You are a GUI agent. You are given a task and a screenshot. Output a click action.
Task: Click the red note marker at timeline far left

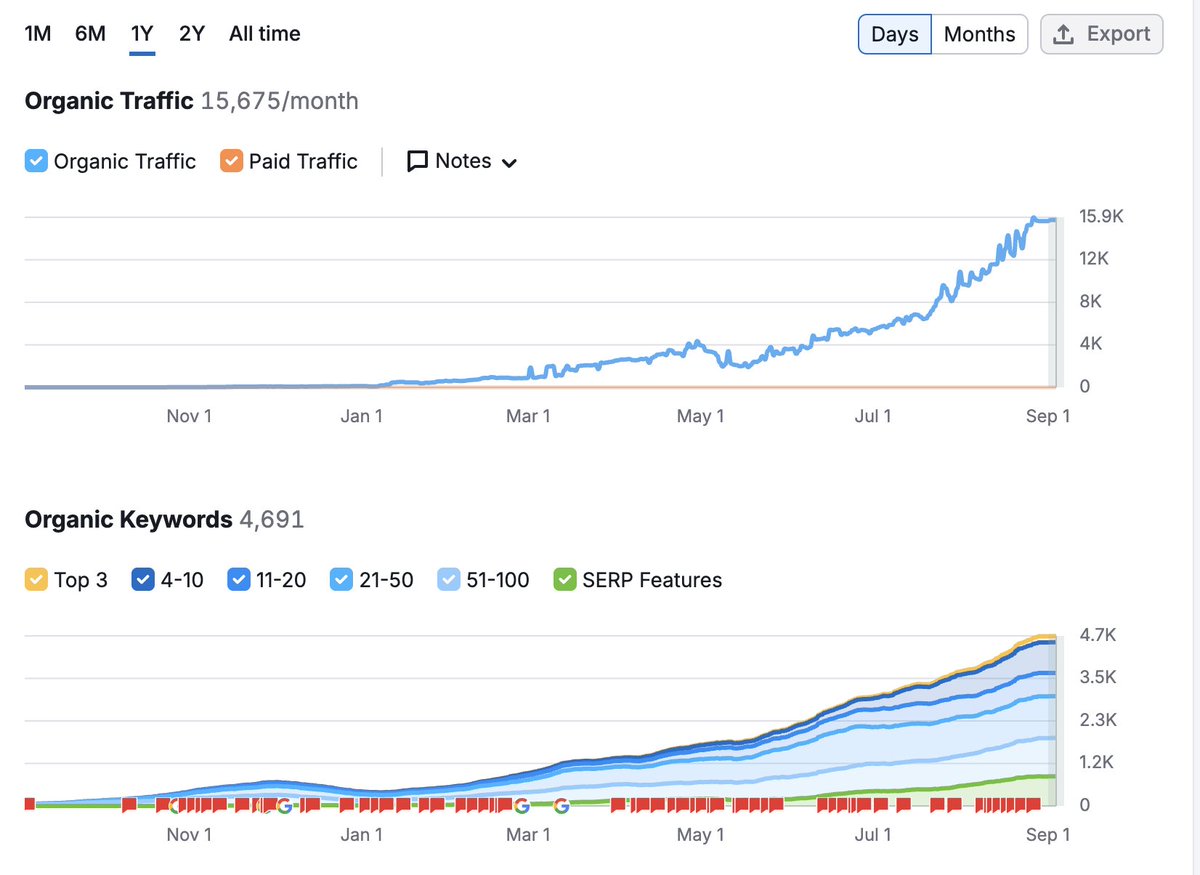(30, 804)
